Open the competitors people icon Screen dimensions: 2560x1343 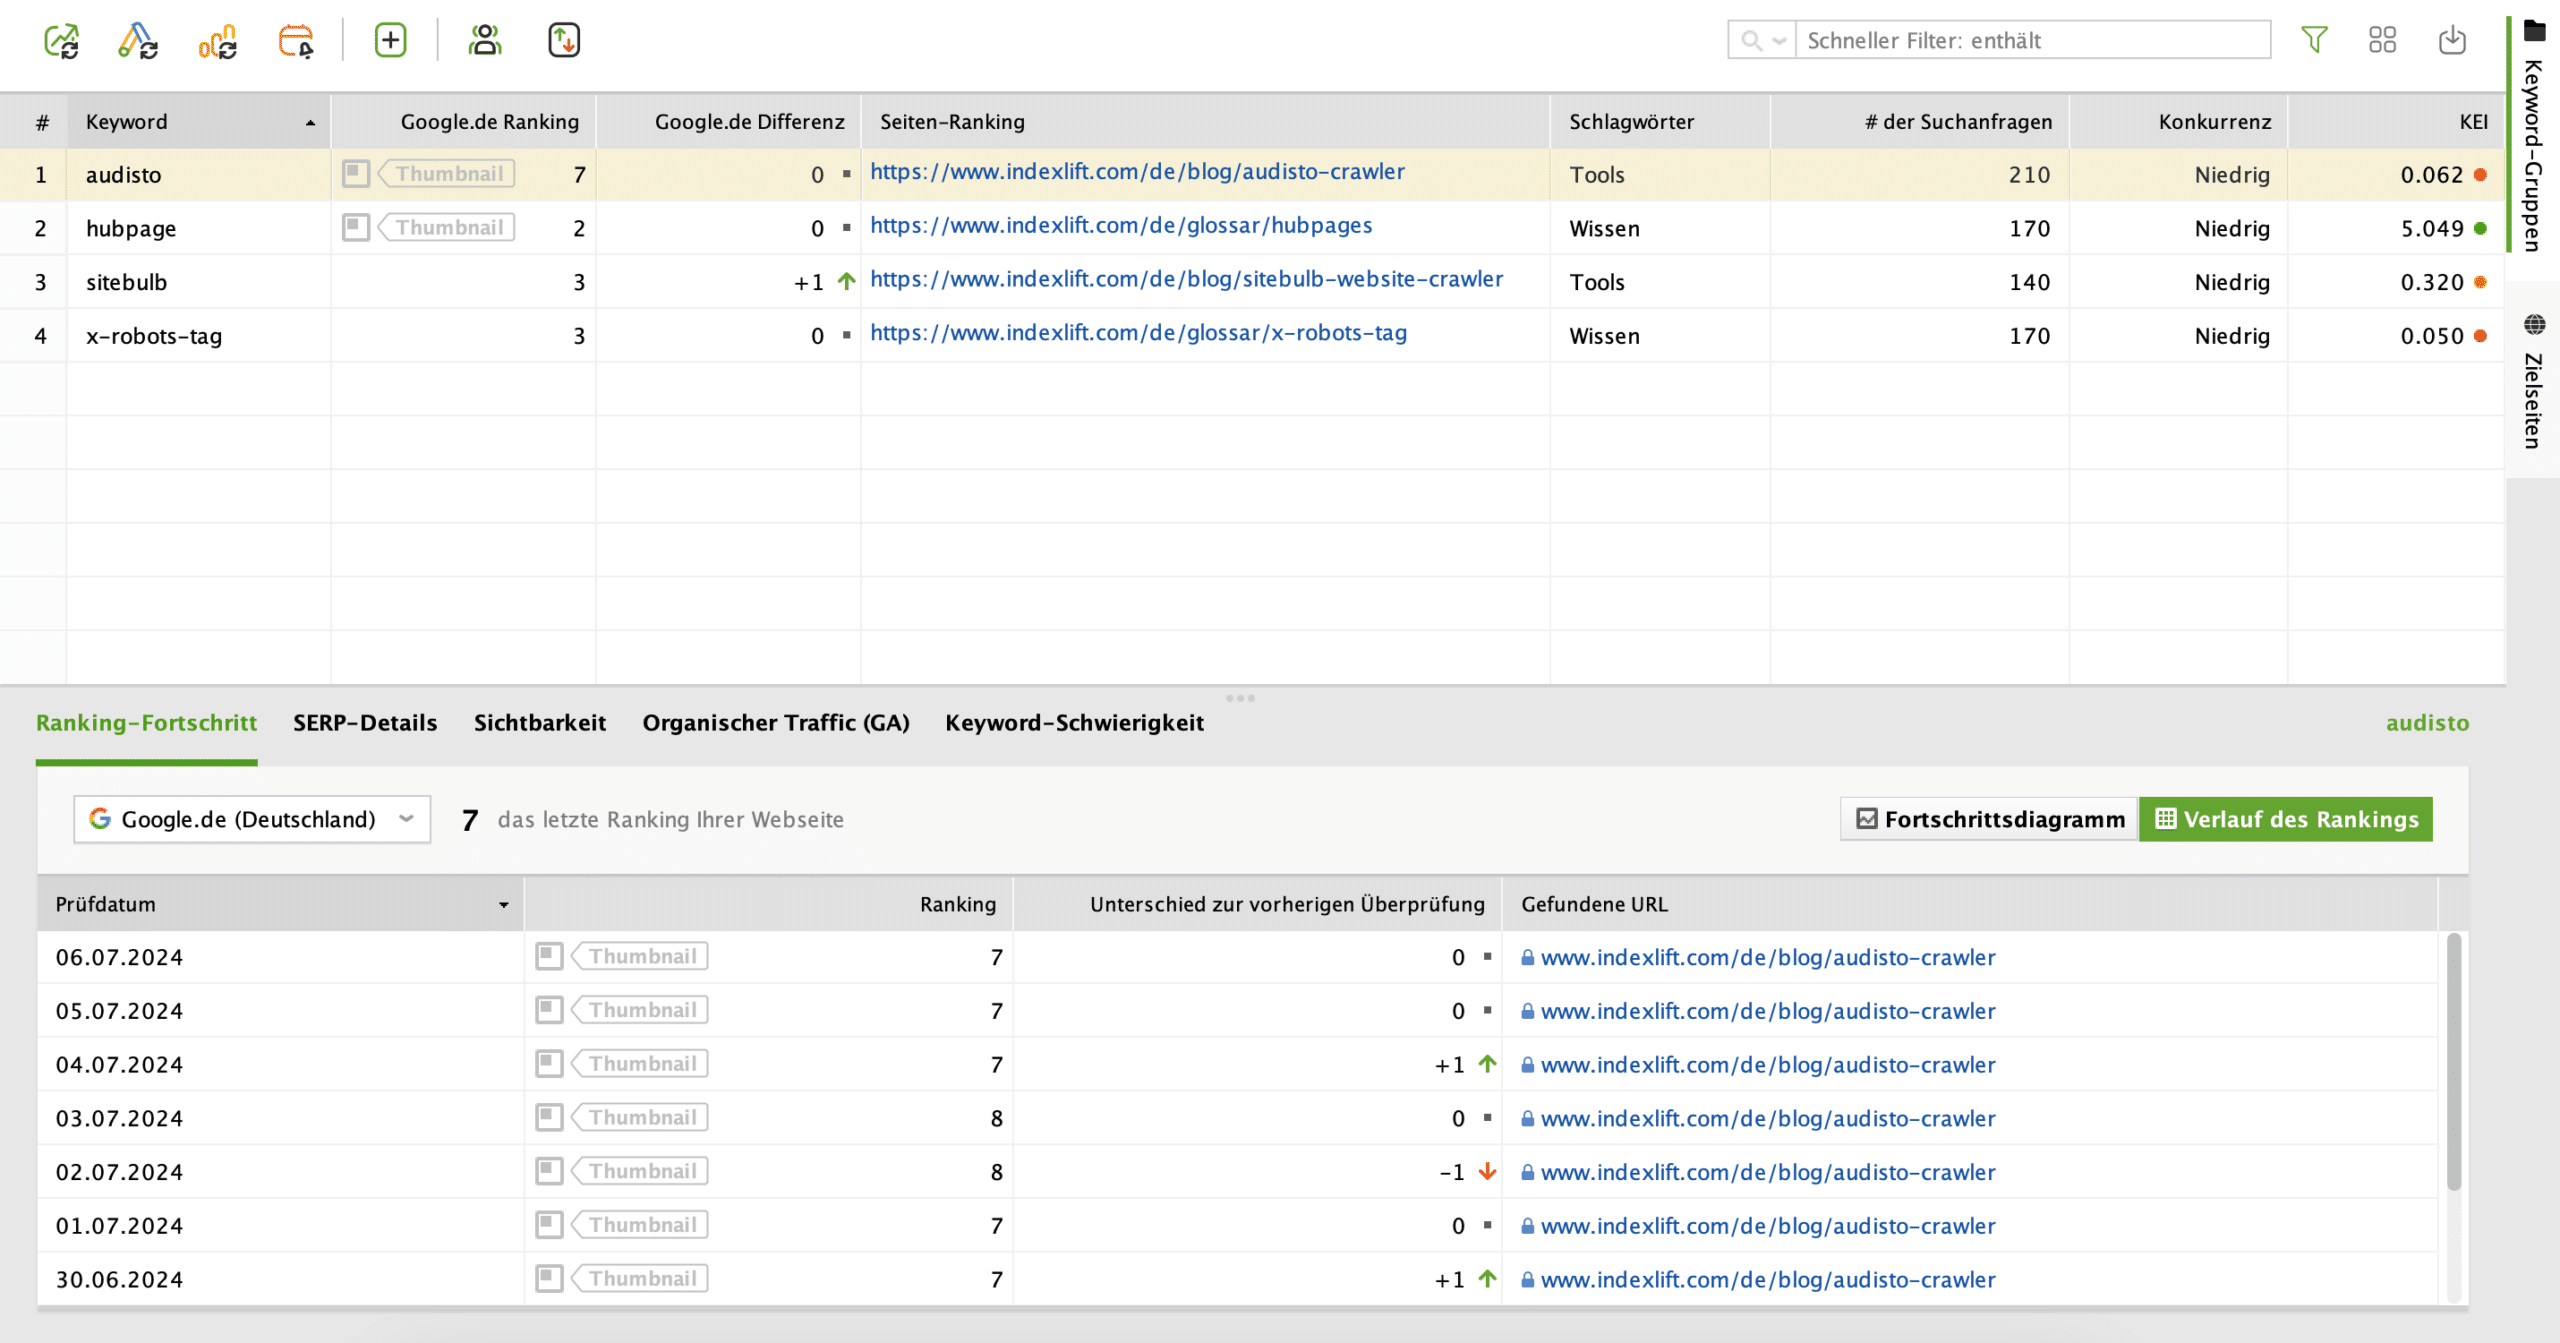pyautogui.click(x=485, y=41)
